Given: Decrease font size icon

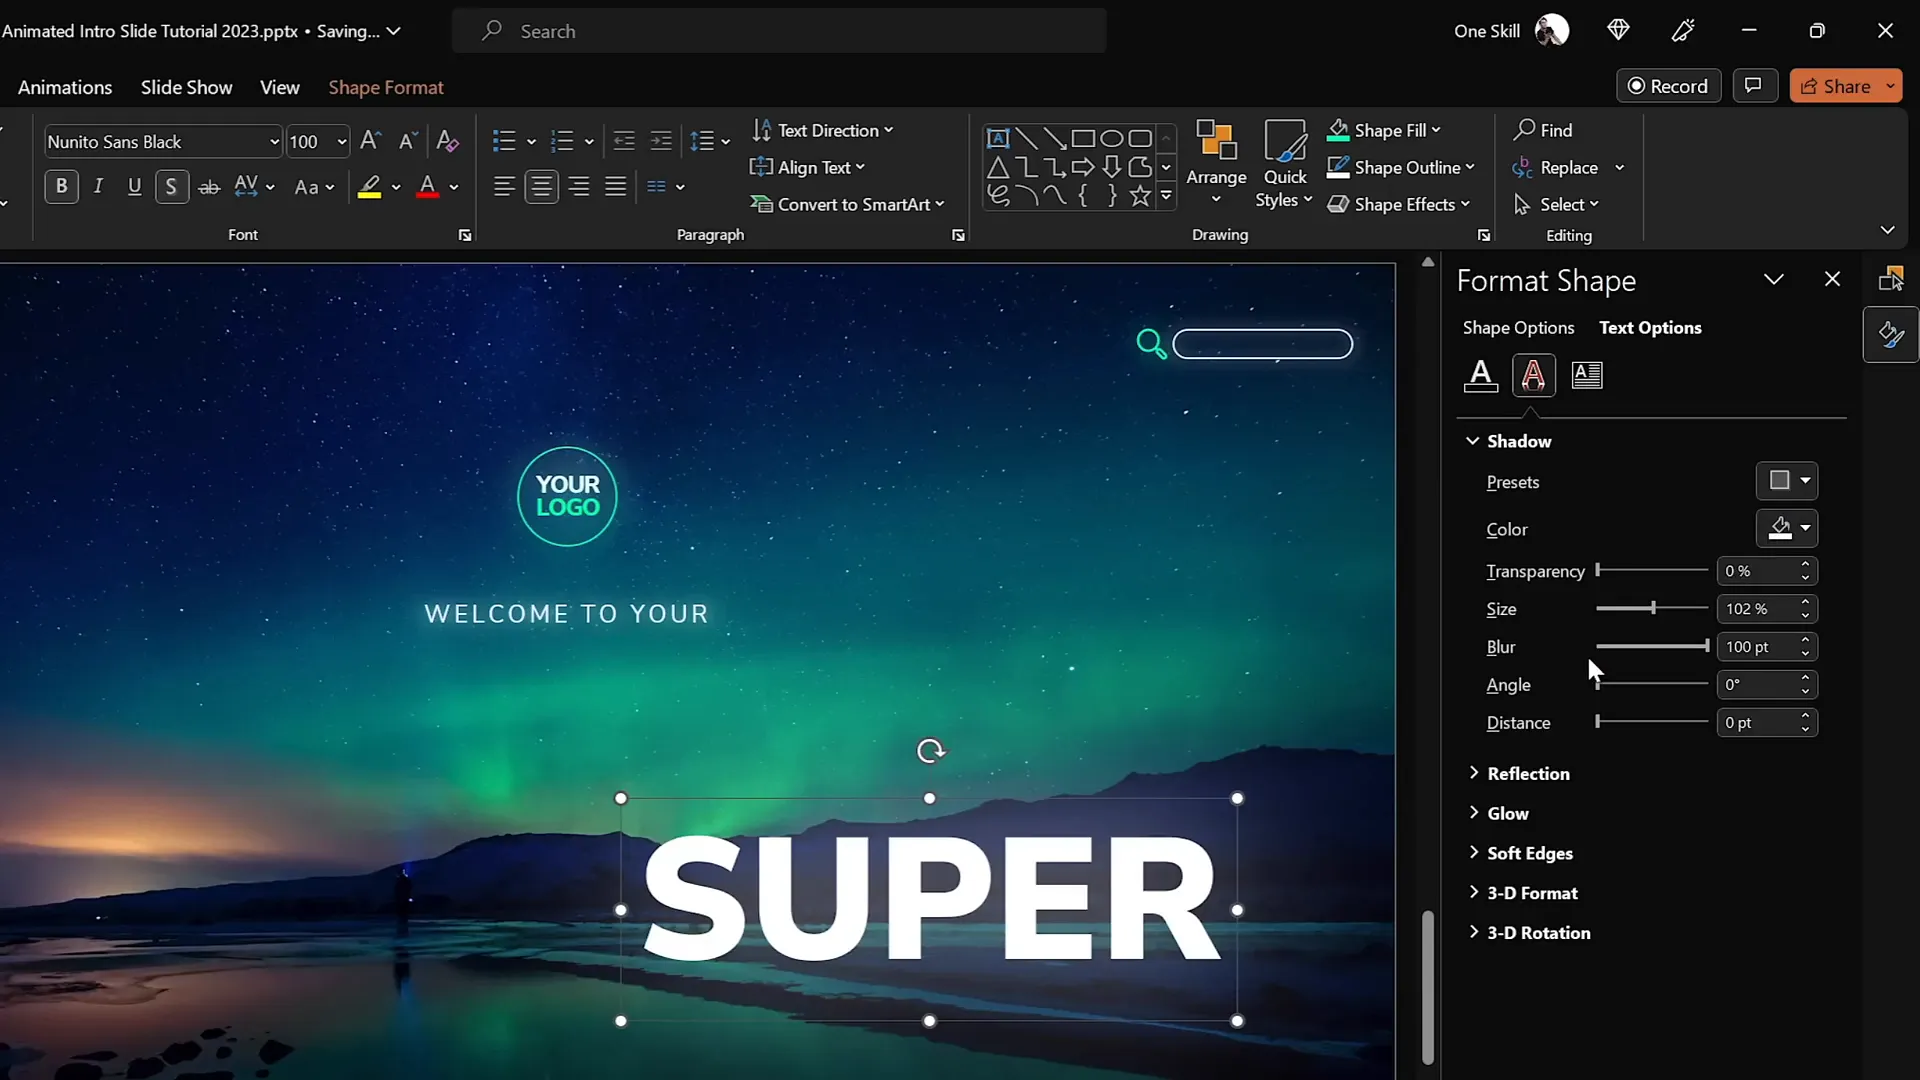Looking at the screenshot, I should 407,141.
